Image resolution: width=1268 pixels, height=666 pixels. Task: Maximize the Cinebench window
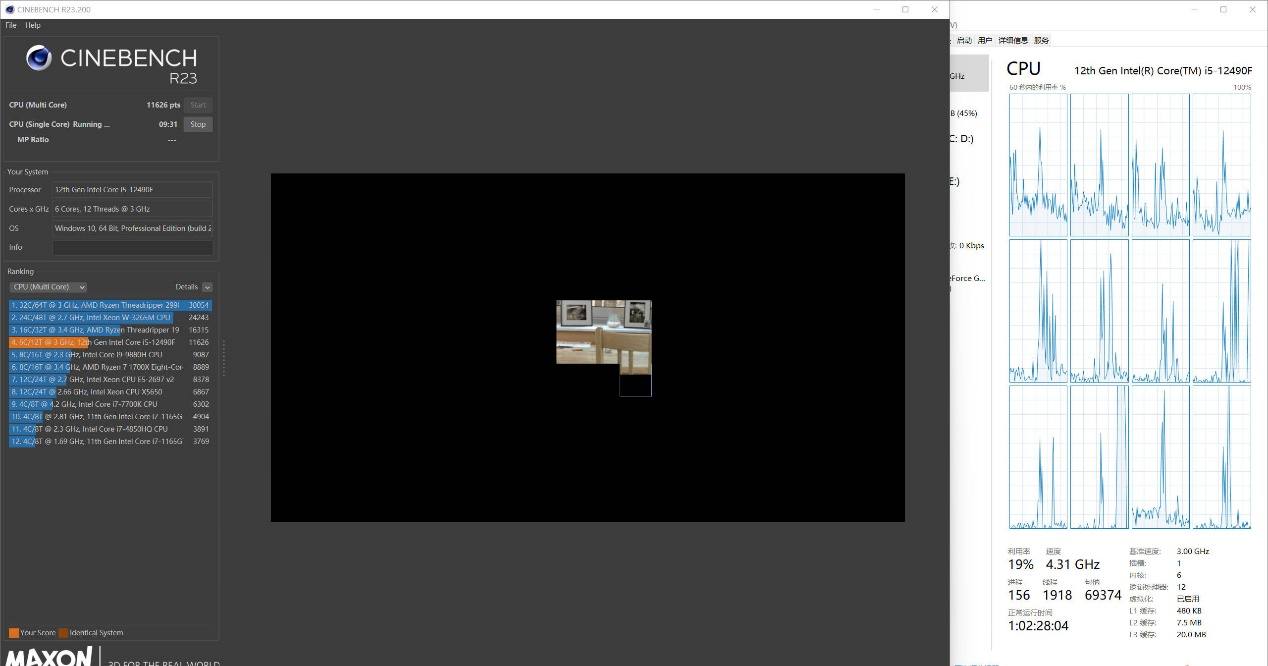pos(905,9)
